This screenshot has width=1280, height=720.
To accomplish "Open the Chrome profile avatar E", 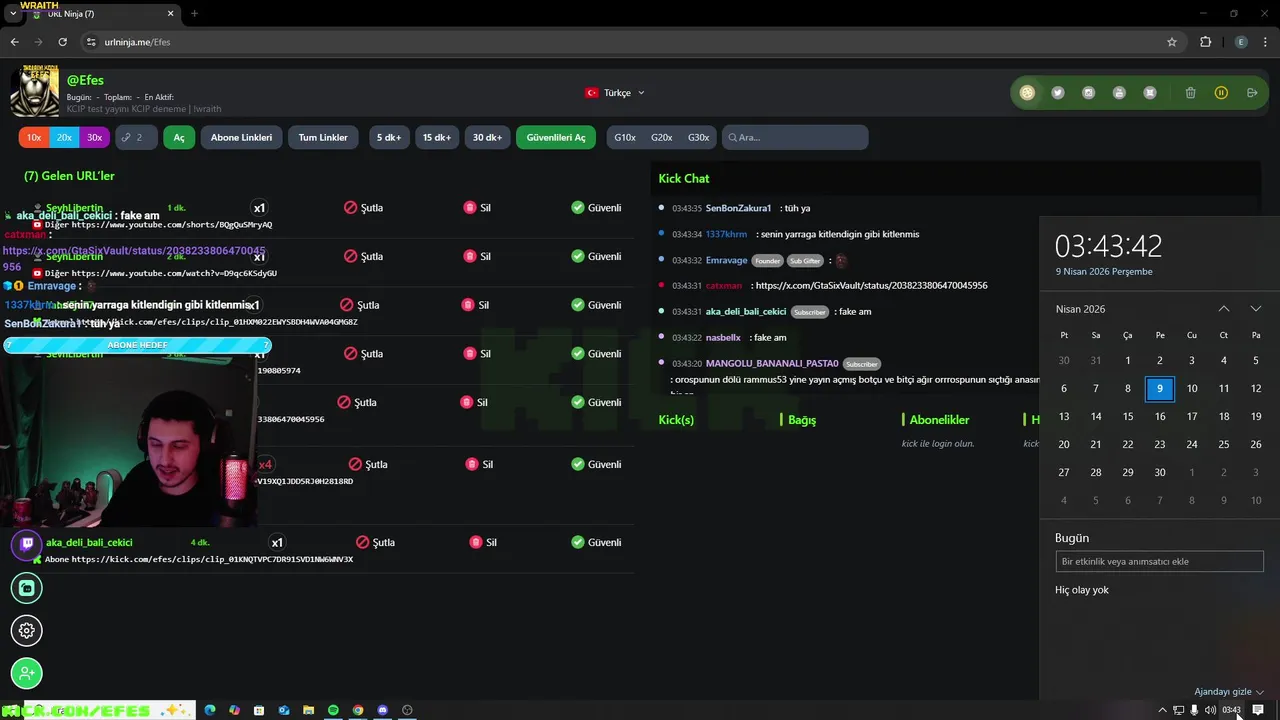I will click(x=1241, y=42).
